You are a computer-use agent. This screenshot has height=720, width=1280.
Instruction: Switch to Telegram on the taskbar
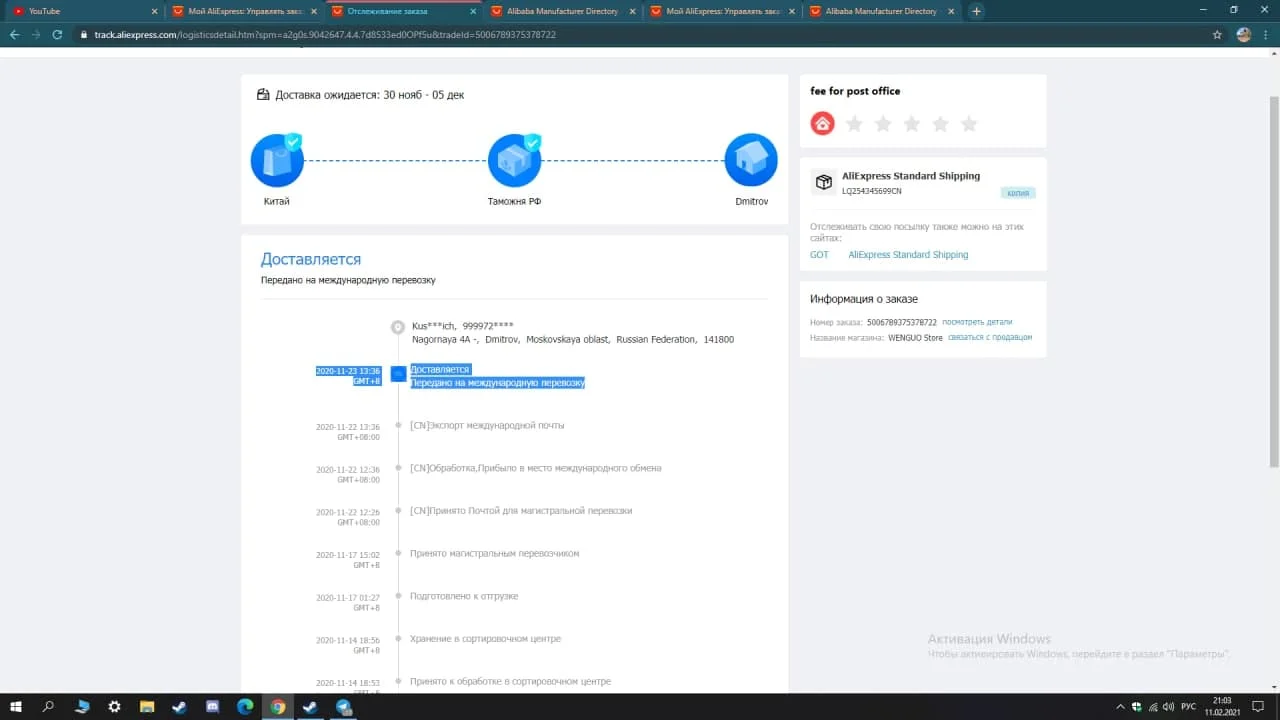click(x=344, y=707)
